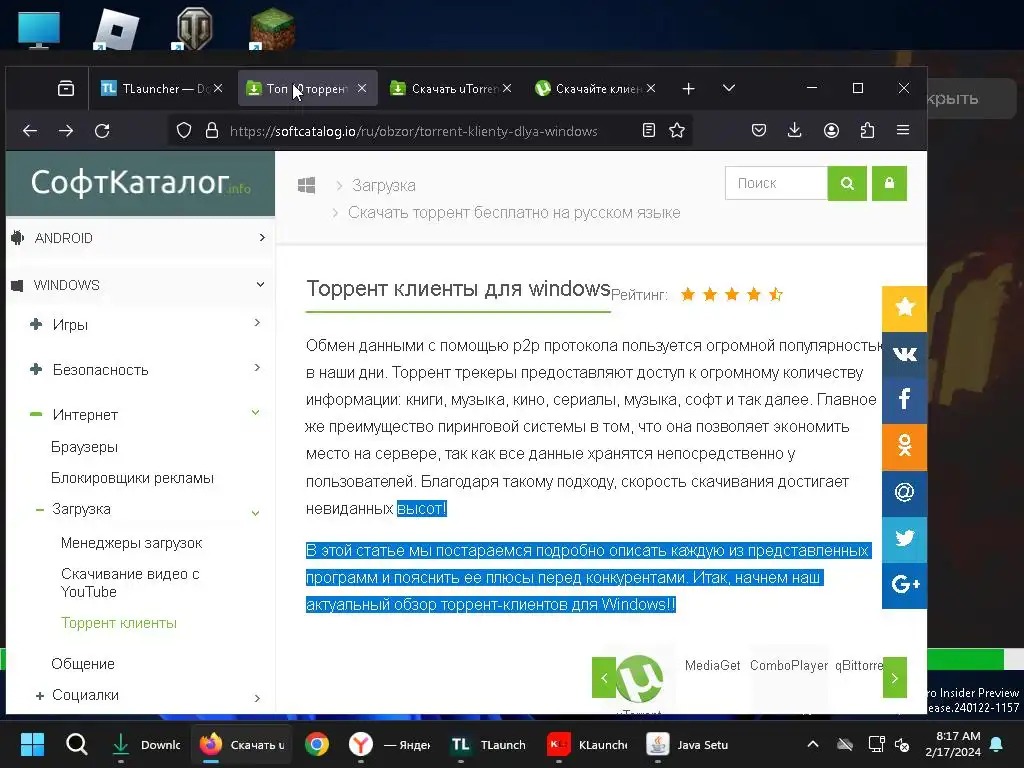Viewport: 1024px width, 768px height.
Task: Open Java Setup from the taskbar
Action: [687, 744]
